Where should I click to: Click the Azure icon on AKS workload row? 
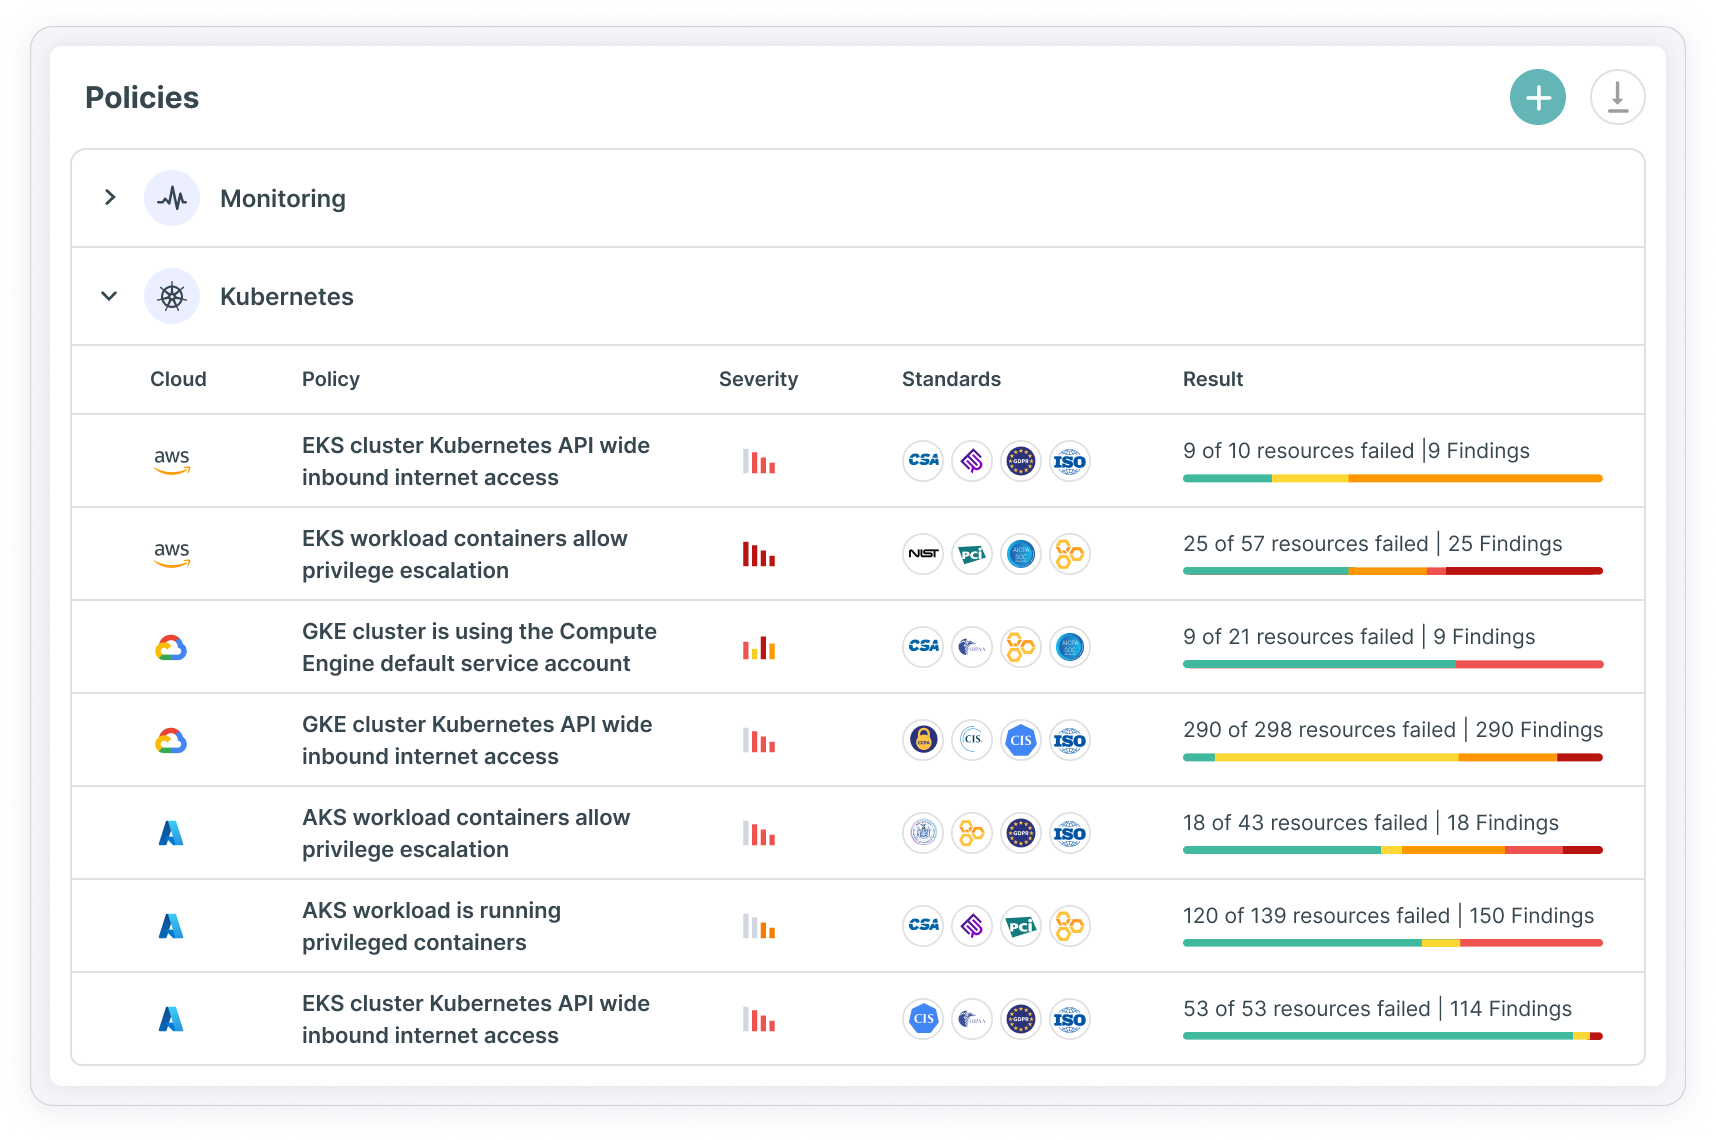pyautogui.click(x=172, y=833)
